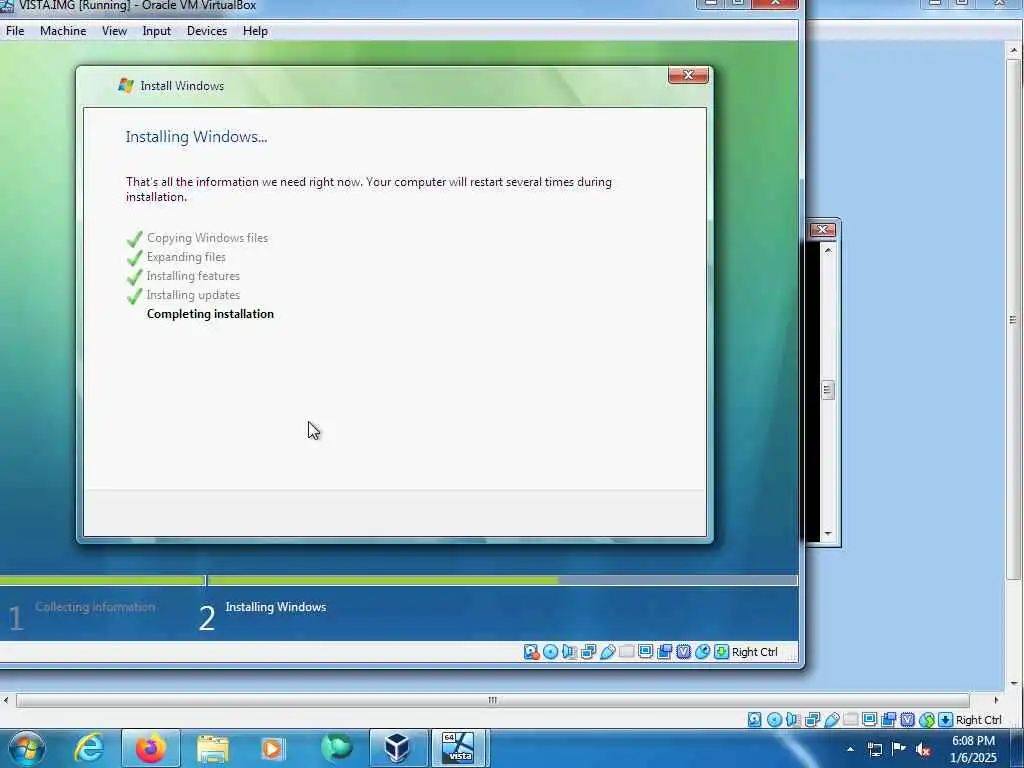Screen dimensions: 1024x768
Task: Close the Install Windows dialog
Action: [688, 75]
